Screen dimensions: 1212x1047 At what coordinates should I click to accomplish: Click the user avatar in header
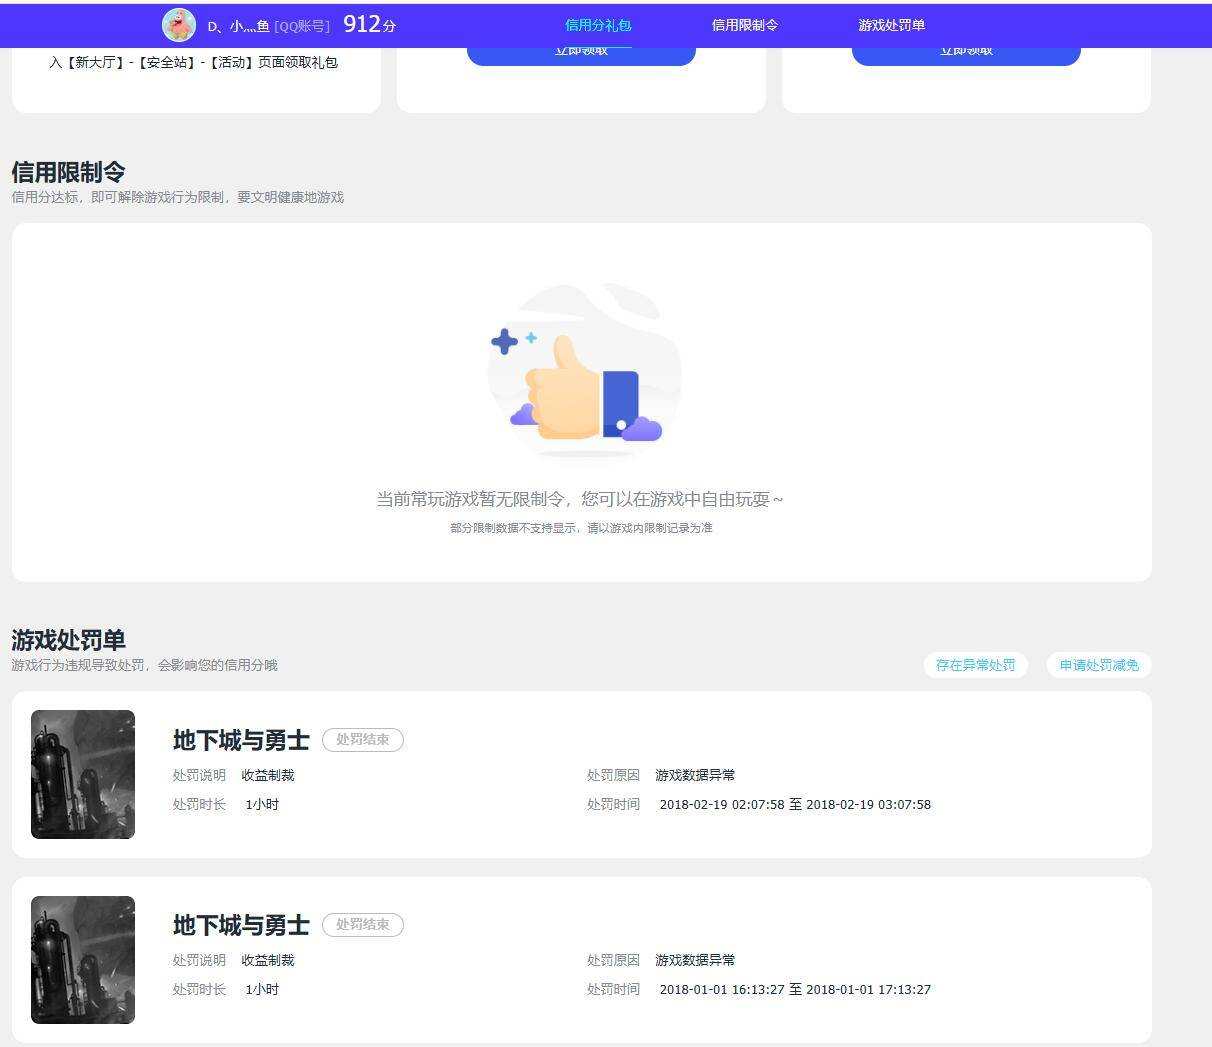point(178,25)
